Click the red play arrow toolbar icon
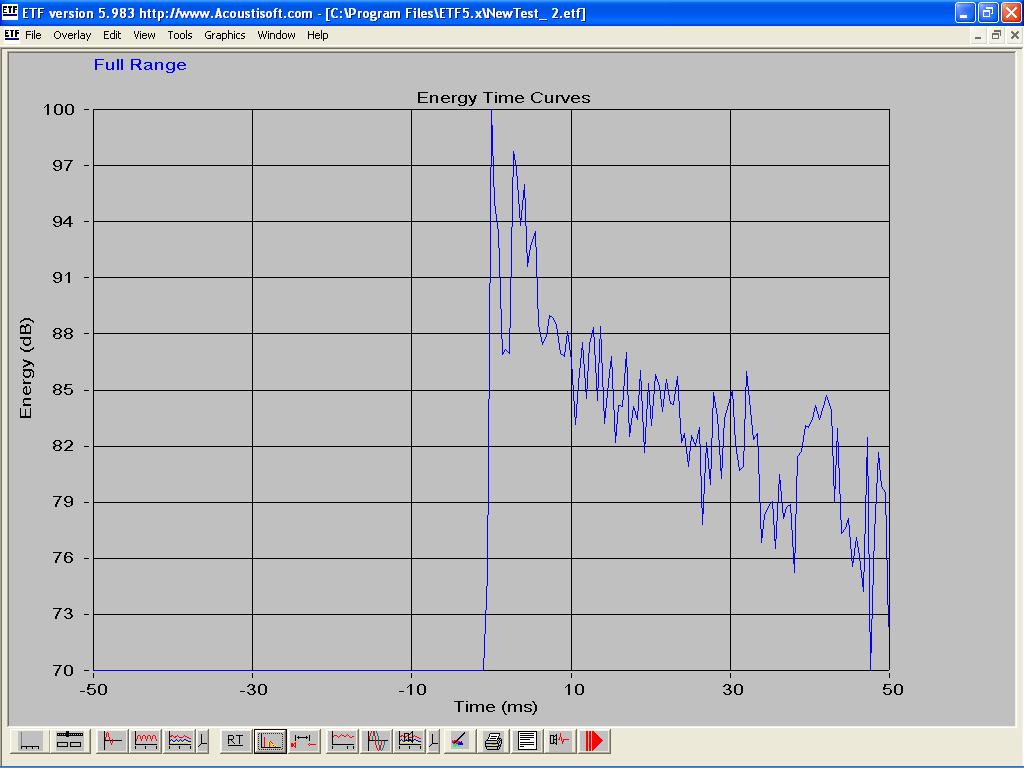 pos(595,741)
